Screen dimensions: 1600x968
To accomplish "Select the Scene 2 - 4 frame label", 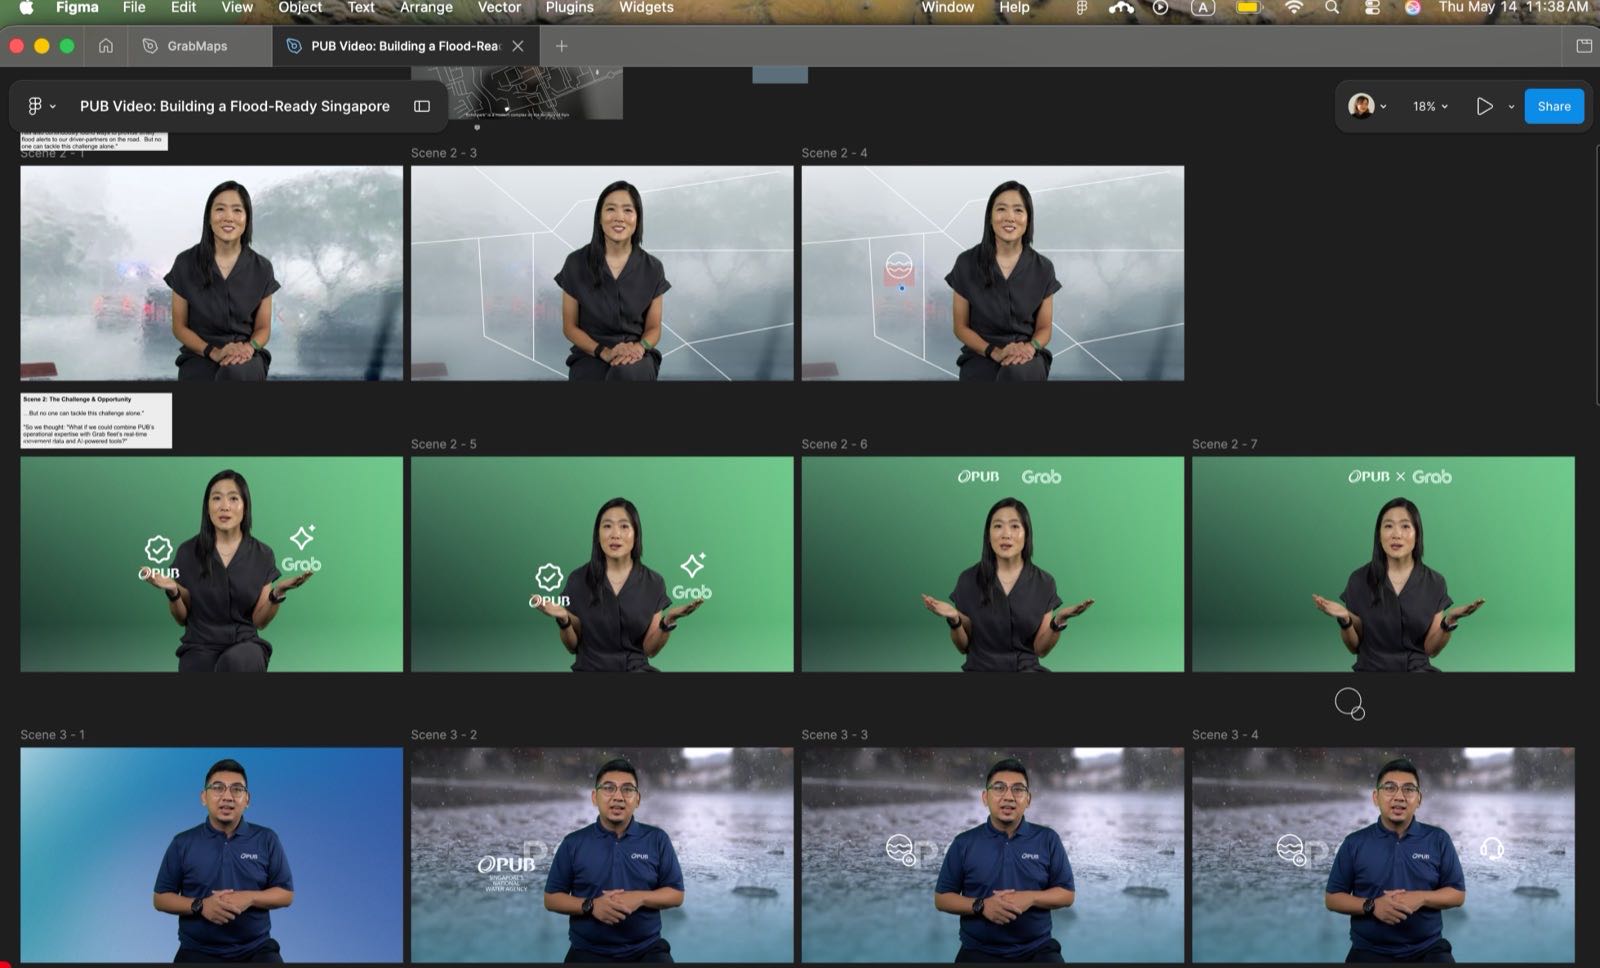I will (834, 153).
